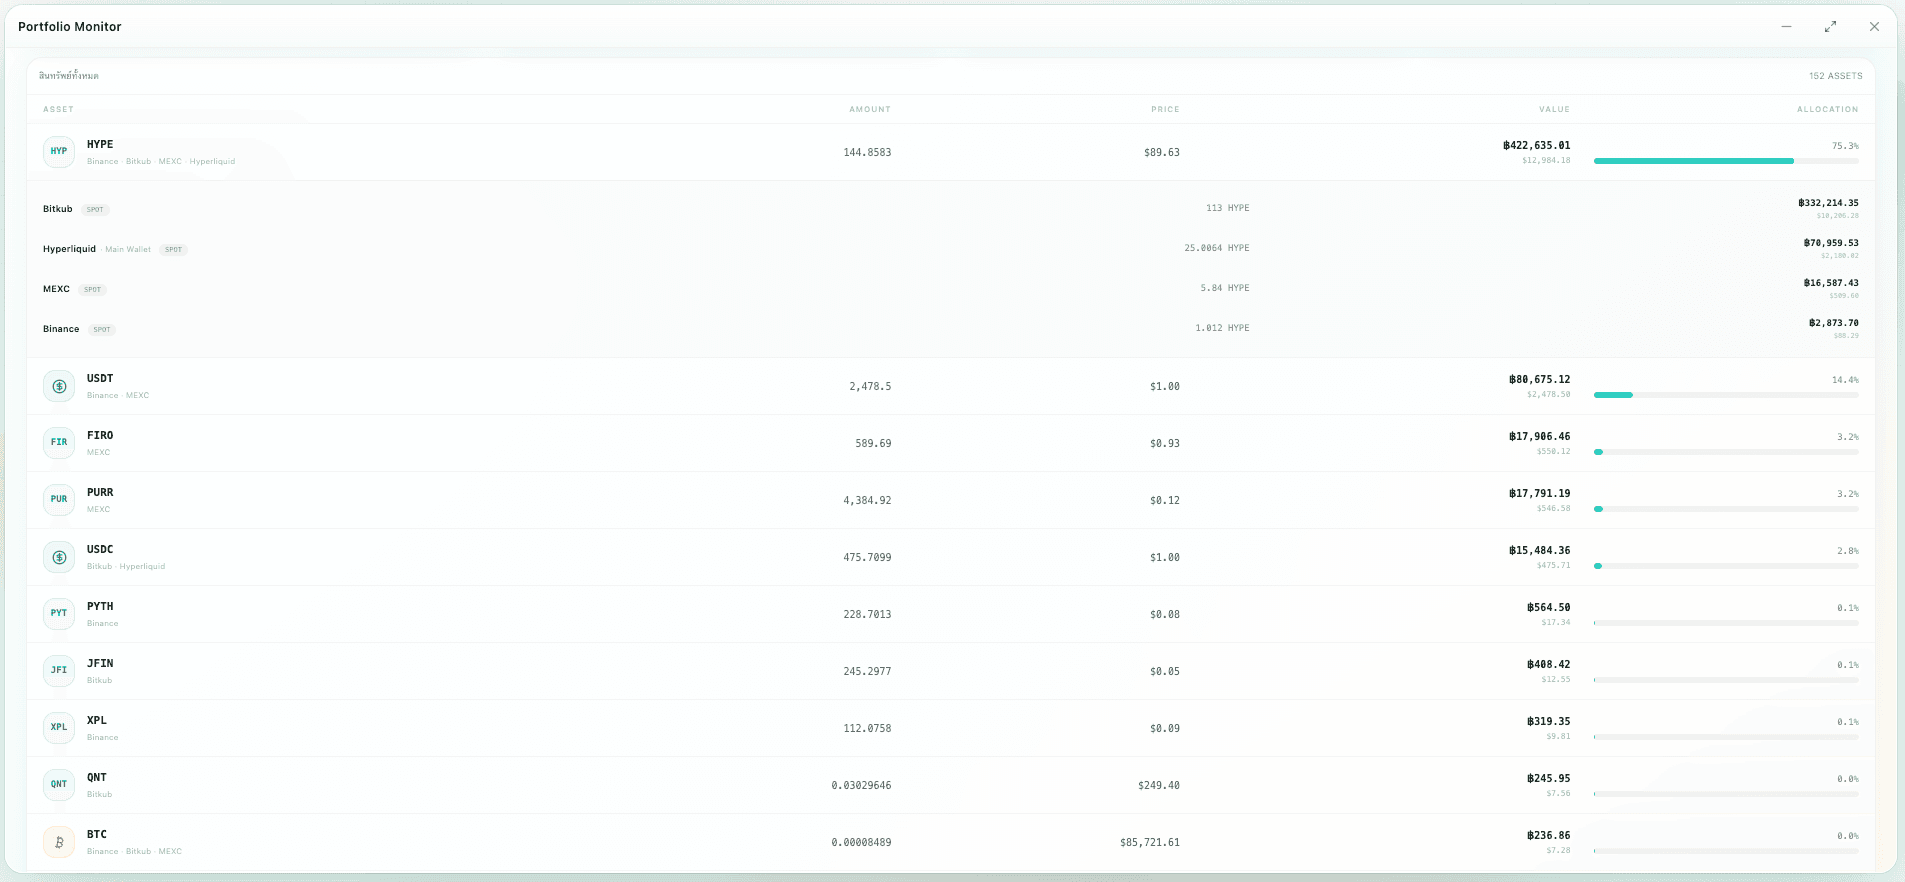The height and width of the screenshot is (882, 1905).
Task: Click the USDT dollar coin icon
Action: (59, 386)
